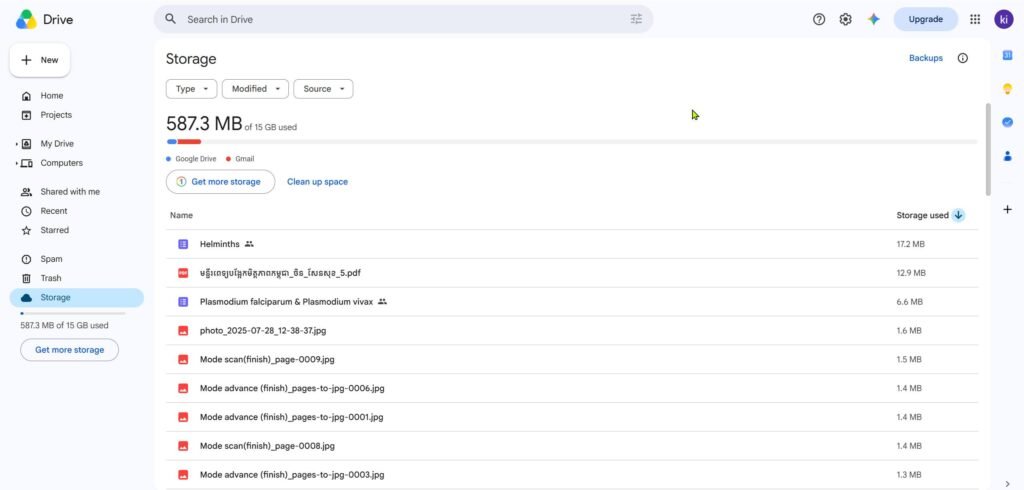1024x490 pixels.
Task: Open Google Tasks side panel icon
Action: click(1007, 122)
